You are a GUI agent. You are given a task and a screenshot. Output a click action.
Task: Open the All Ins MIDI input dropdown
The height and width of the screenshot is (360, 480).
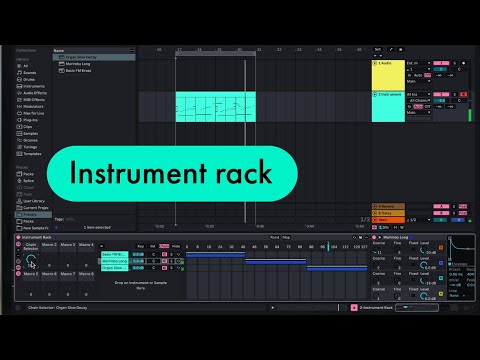[419, 94]
